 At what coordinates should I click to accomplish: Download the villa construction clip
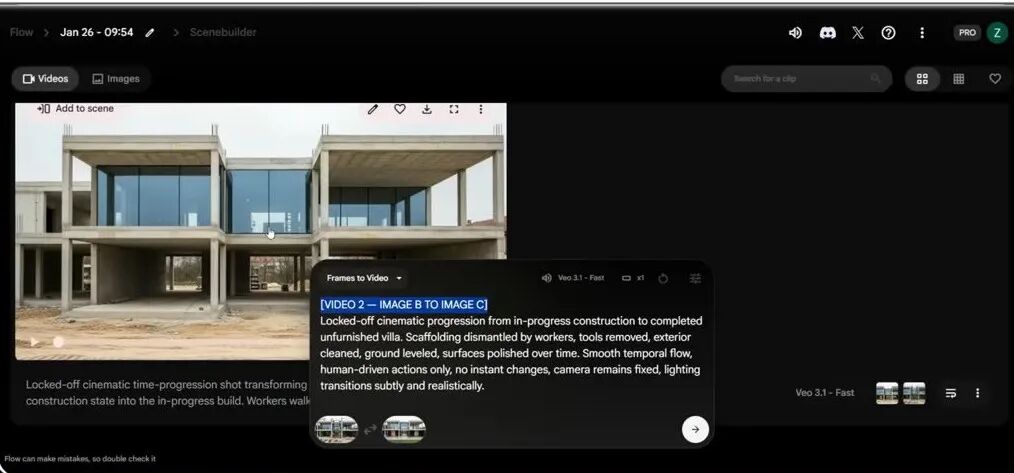pyautogui.click(x=427, y=109)
